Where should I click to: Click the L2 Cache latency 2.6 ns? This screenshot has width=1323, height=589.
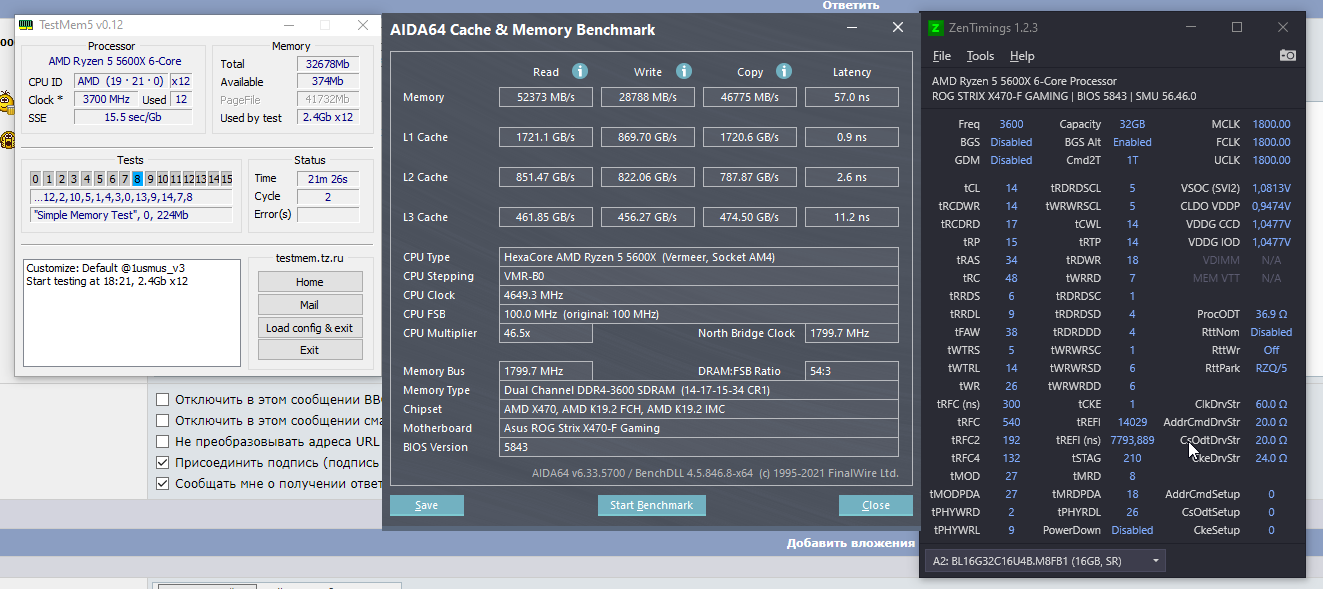click(851, 177)
